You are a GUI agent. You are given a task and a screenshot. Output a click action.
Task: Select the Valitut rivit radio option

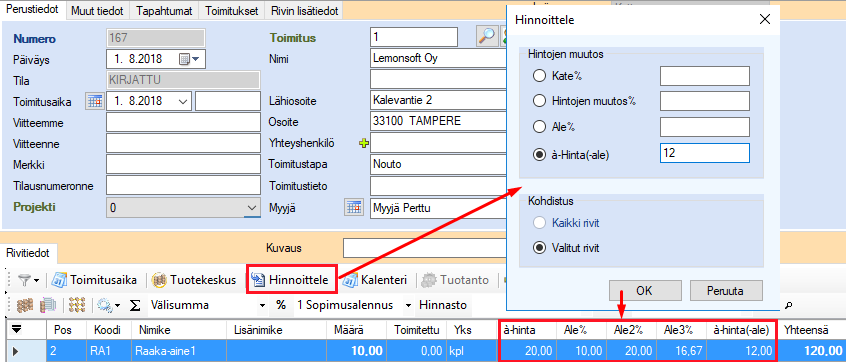click(x=539, y=248)
